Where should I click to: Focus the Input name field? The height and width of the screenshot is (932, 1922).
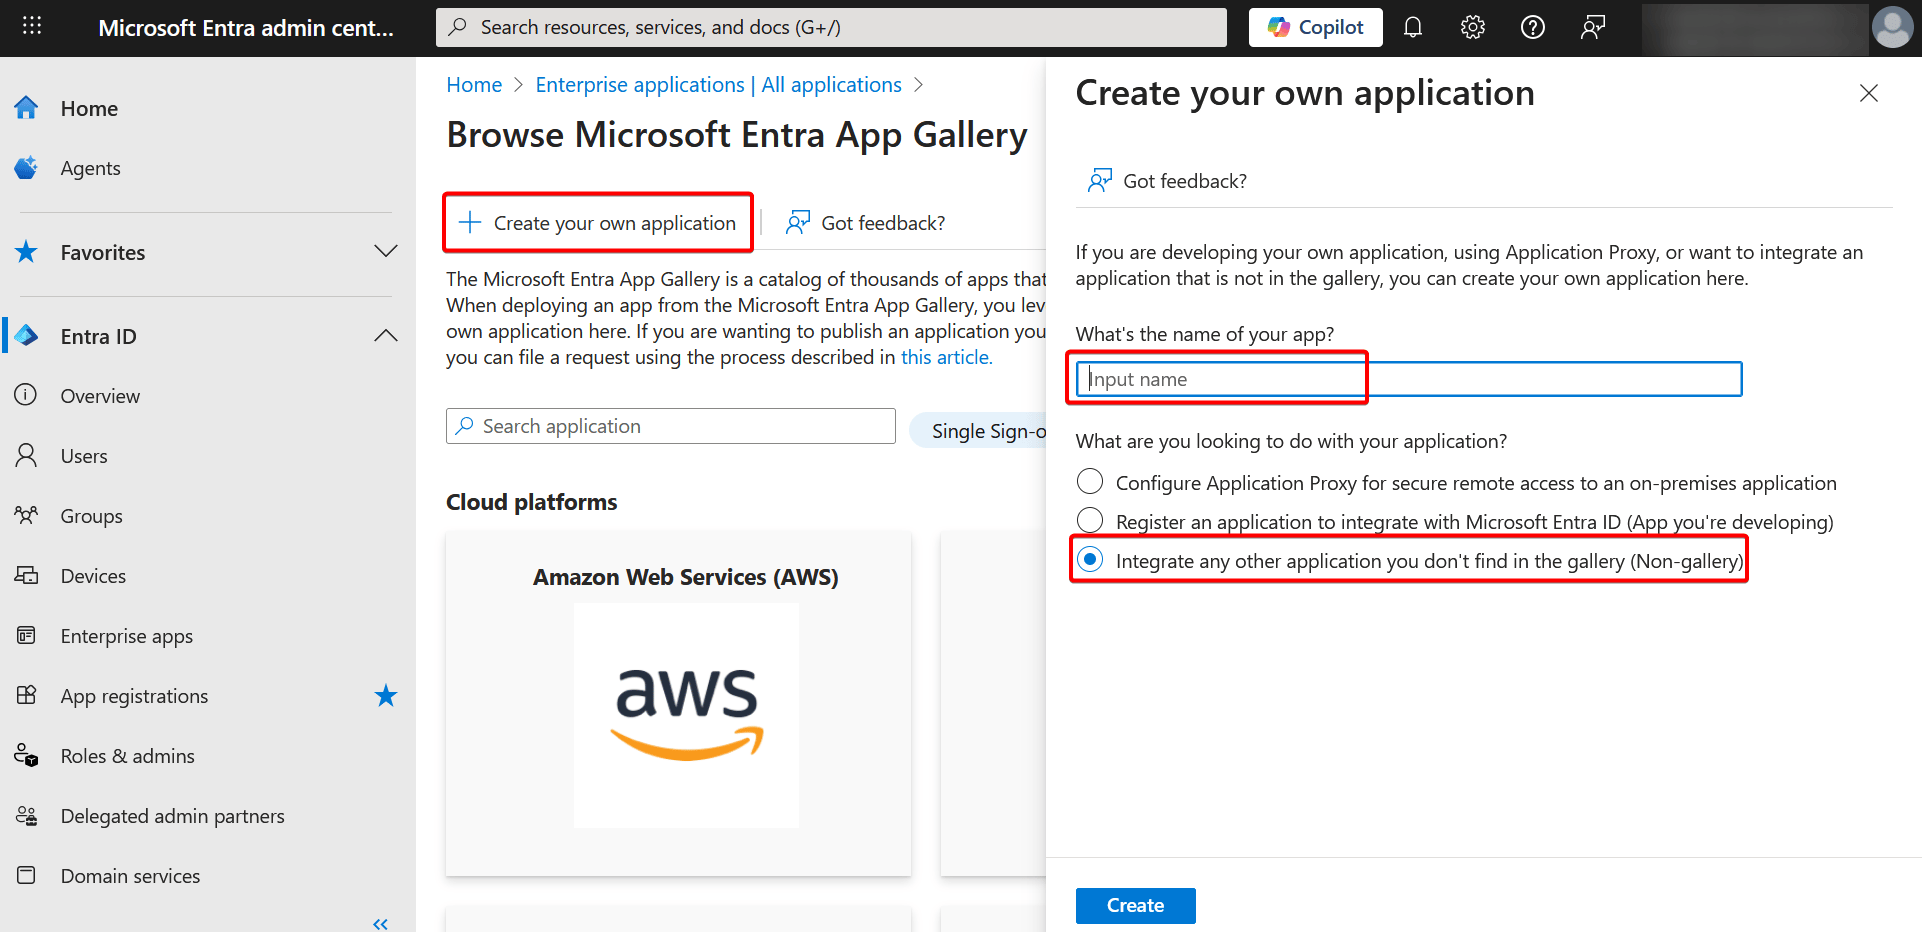[x=1409, y=379]
